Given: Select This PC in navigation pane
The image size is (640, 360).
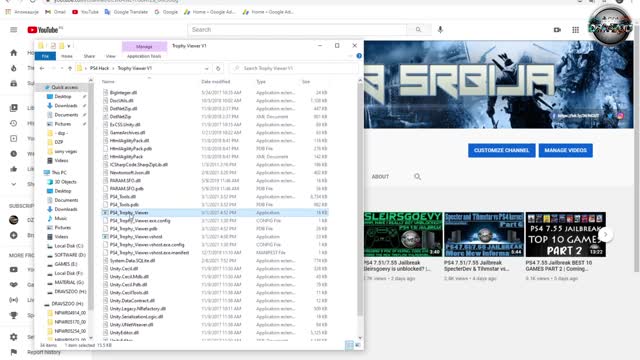Looking at the screenshot, I should click(59, 173).
